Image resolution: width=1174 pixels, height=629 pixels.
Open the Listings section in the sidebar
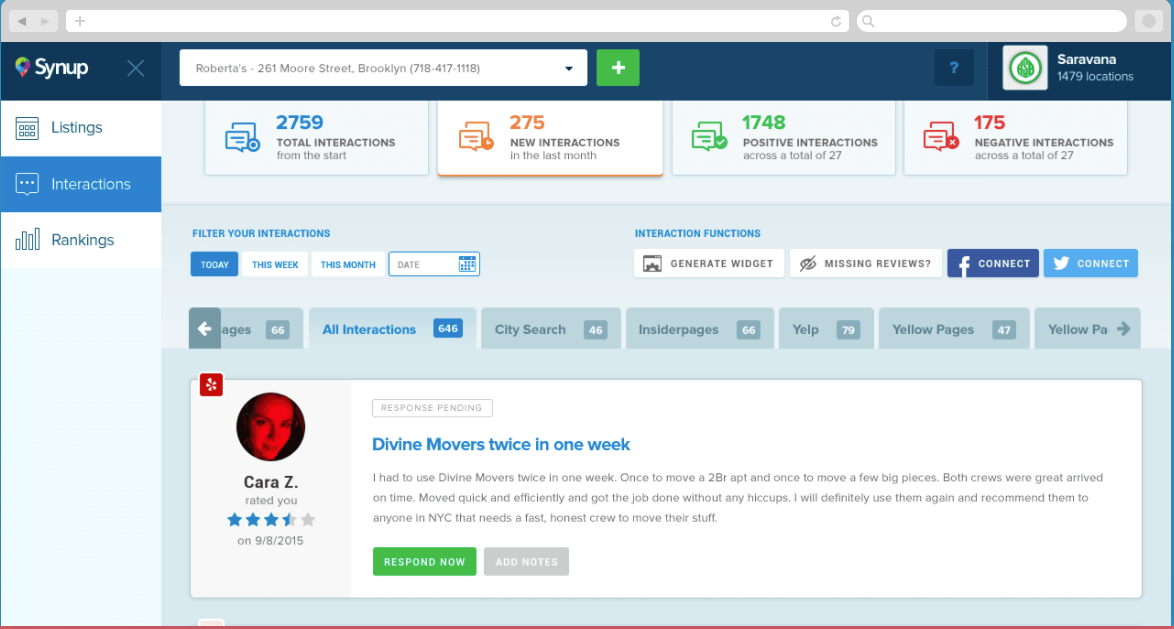[x=81, y=128]
